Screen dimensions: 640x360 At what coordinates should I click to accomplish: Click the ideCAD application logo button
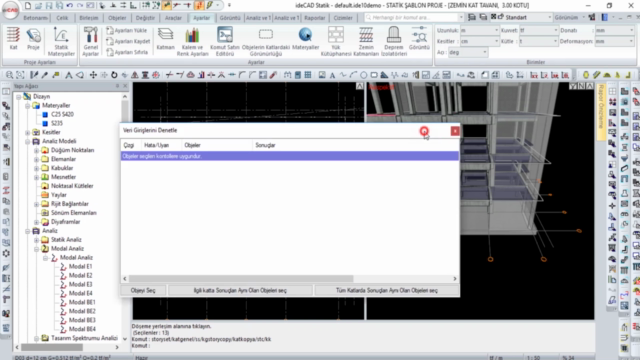pos(10,10)
